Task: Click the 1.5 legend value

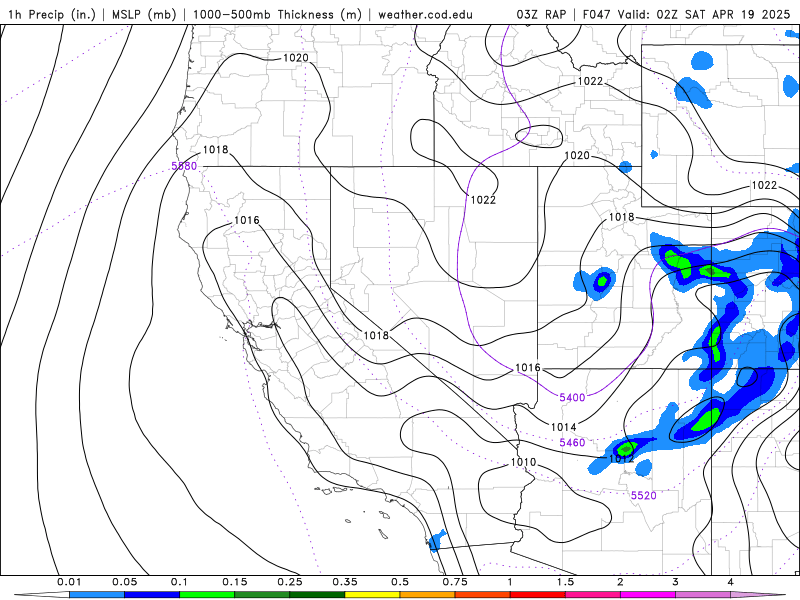Action: pos(565,582)
